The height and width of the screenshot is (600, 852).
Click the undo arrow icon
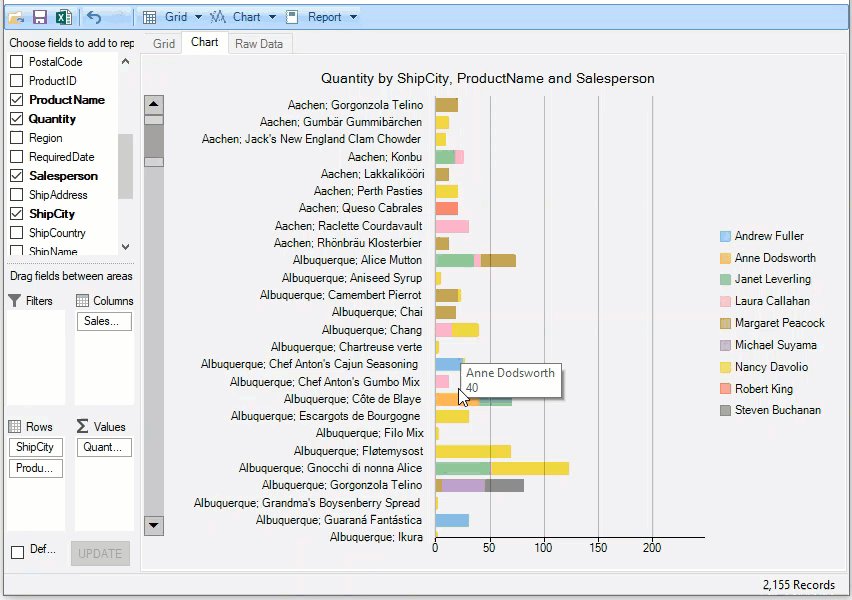tap(94, 17)
